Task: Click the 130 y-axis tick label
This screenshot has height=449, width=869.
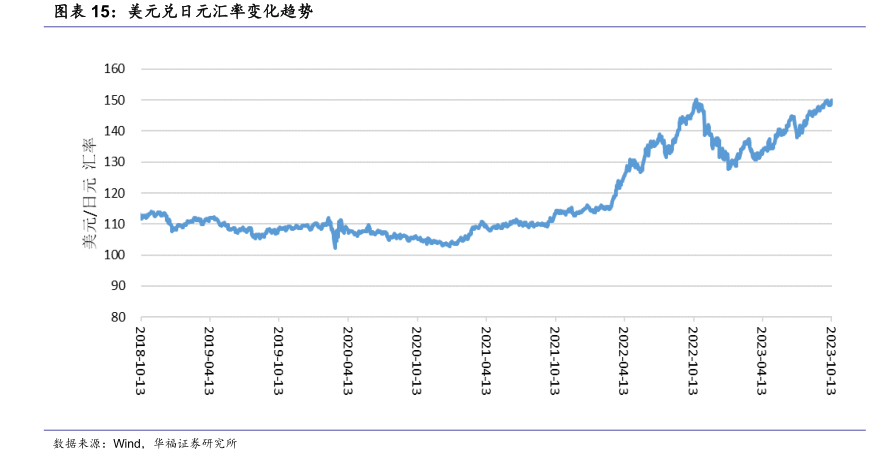Action: point(114,162)
